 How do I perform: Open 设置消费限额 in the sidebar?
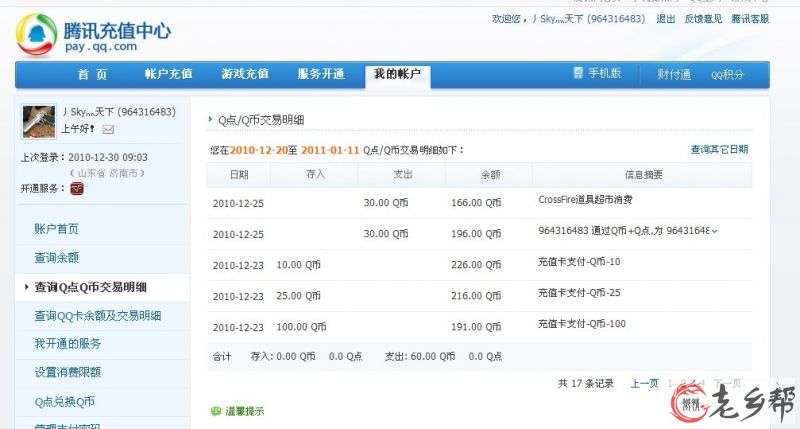[67, 373]
